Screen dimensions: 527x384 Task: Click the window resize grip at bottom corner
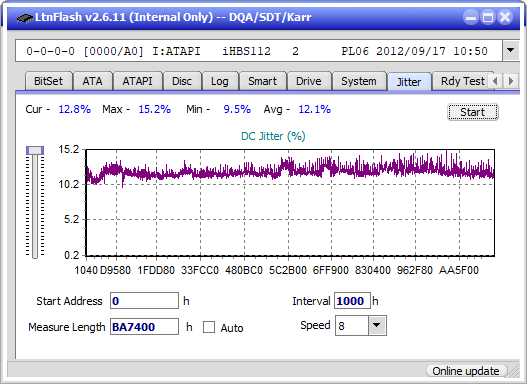[514, 371]
